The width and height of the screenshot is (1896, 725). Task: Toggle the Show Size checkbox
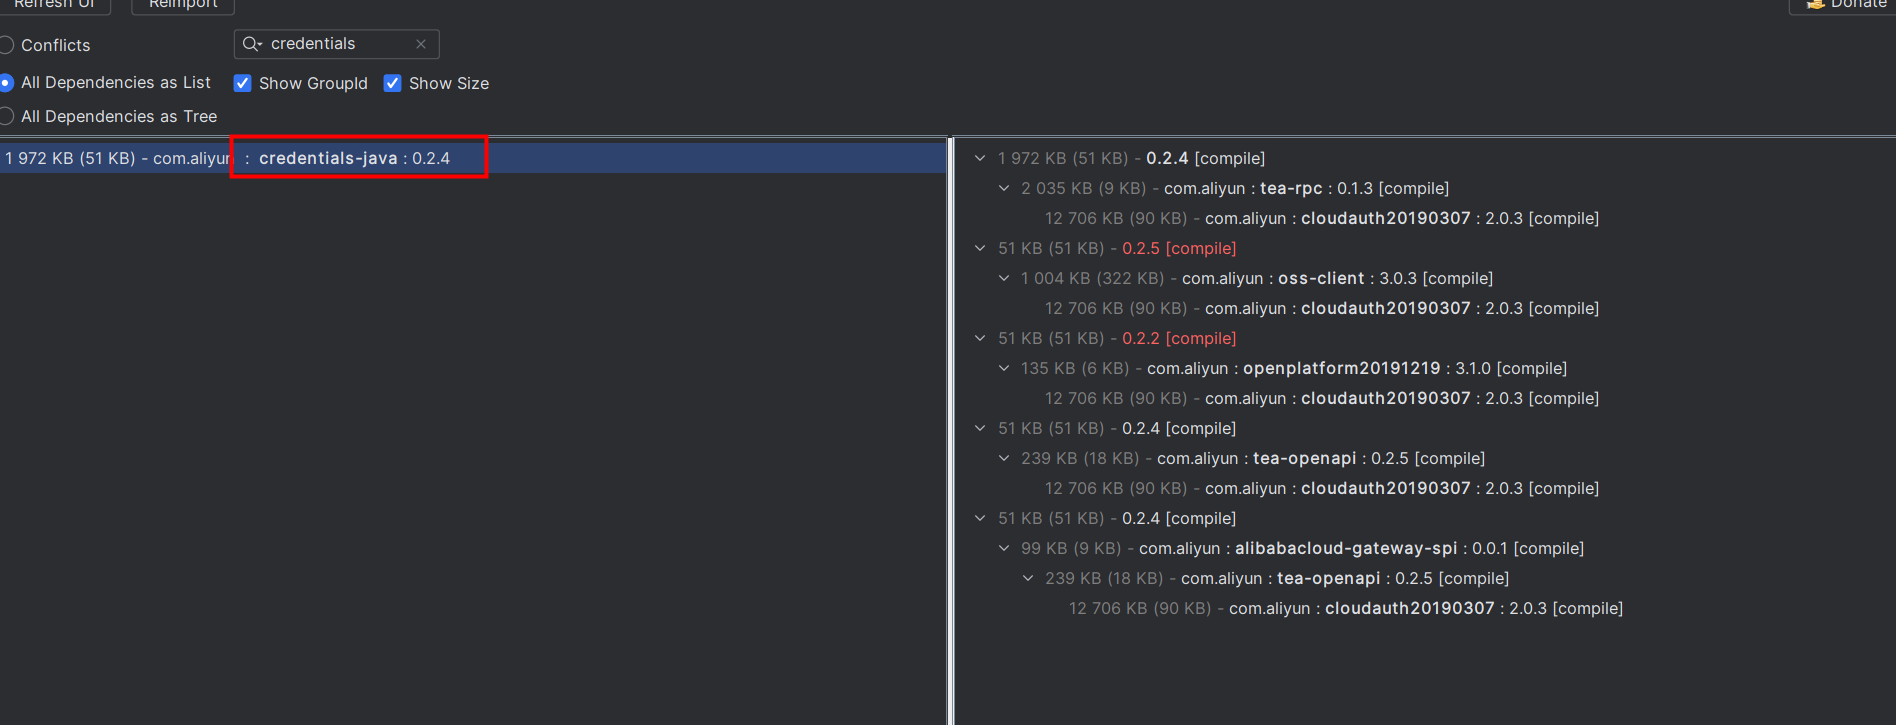pyautogui.click(x=392, y=83)
